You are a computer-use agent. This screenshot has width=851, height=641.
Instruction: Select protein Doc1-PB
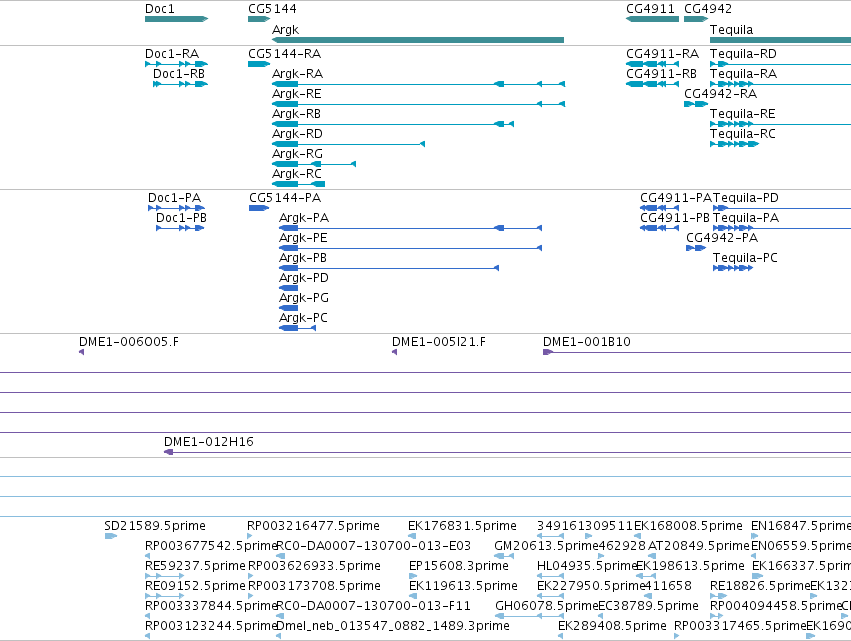tap(180, 228)
